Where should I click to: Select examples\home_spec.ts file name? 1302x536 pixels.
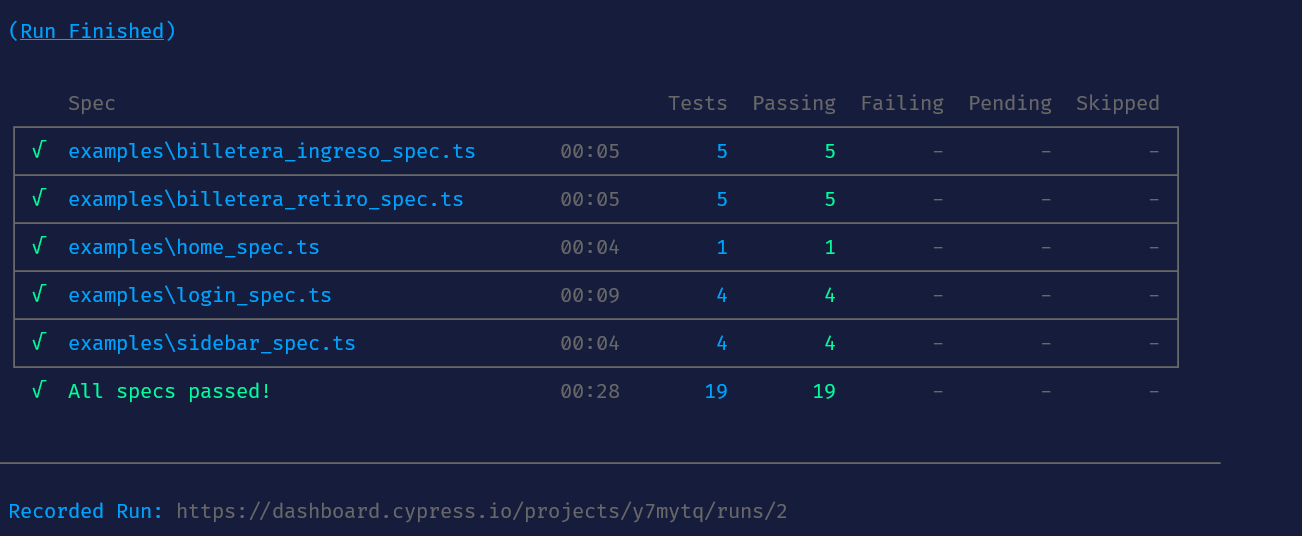tap(194, 247)
